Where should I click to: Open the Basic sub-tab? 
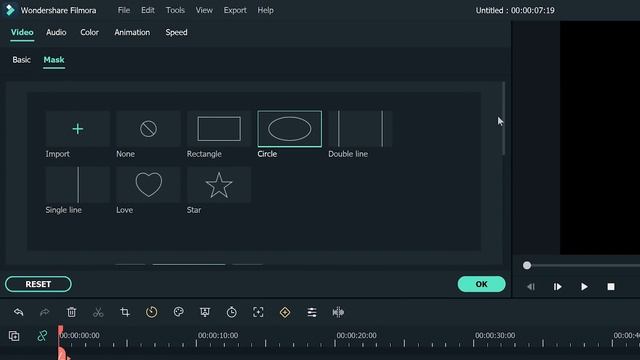point(21,60)
